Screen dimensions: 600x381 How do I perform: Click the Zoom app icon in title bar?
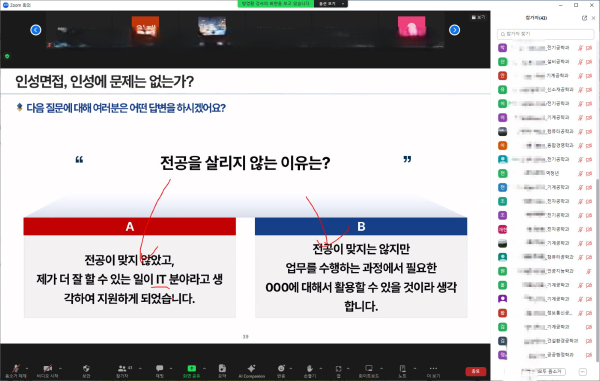click(5, 5)
